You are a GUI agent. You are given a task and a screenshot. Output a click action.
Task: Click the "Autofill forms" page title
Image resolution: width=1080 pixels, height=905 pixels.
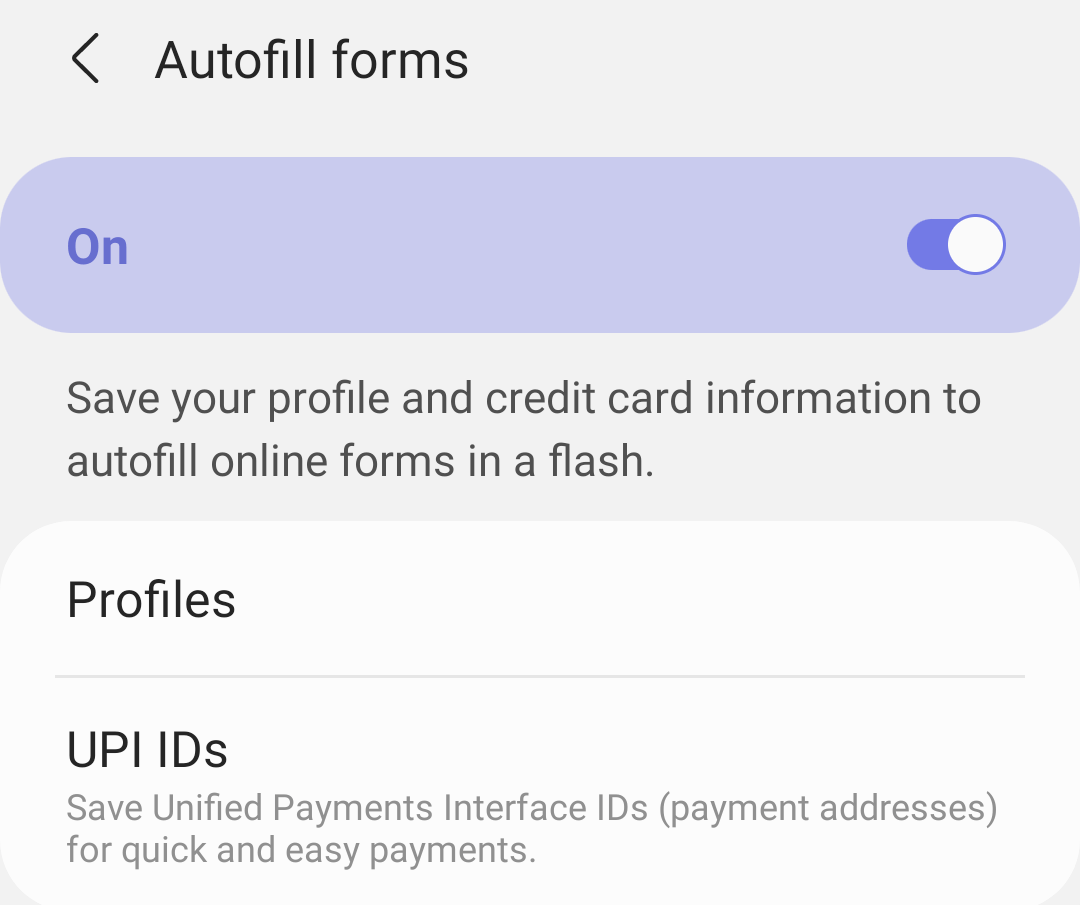(312, 60)
